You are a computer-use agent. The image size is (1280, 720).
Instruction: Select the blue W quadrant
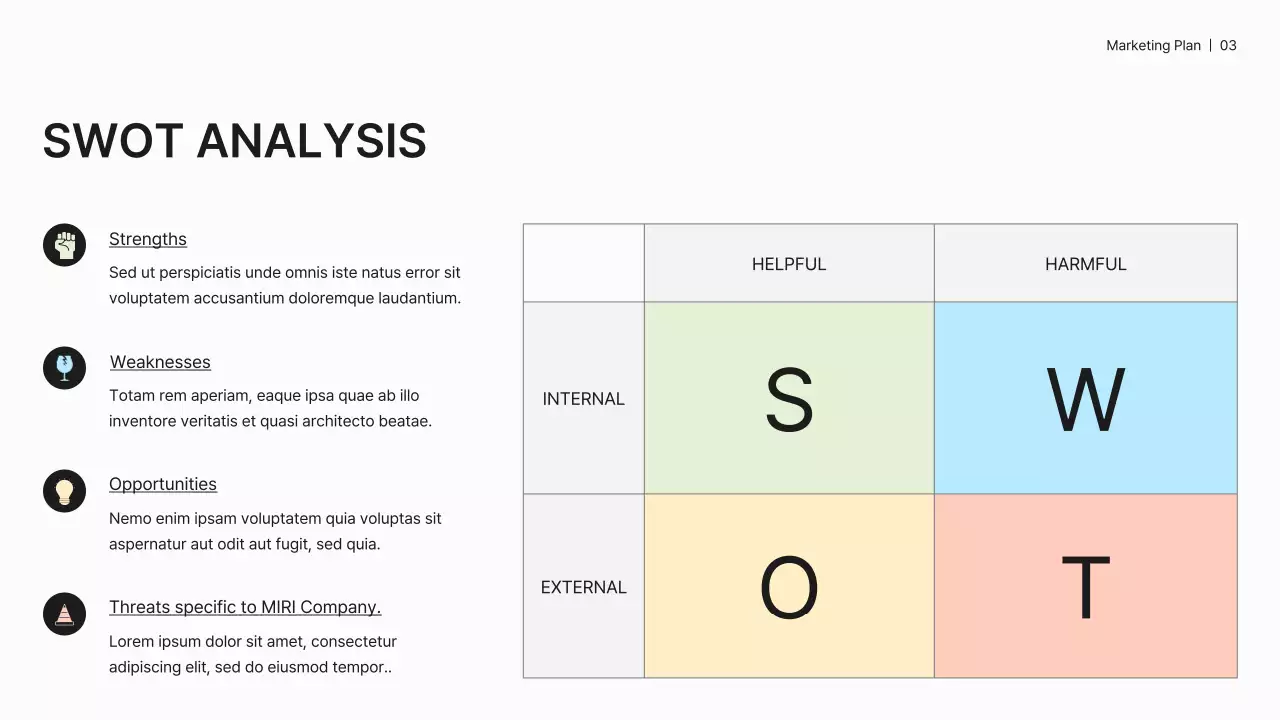point(1085,398)
